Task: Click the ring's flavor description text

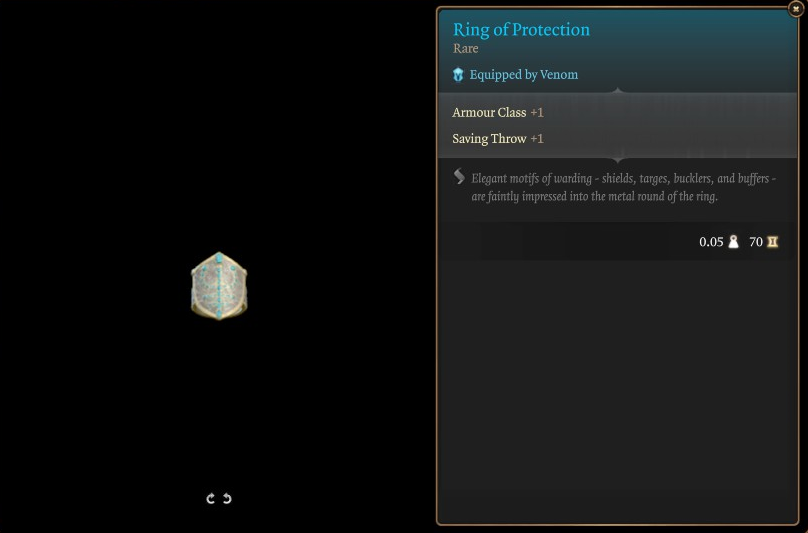Action: (x=623, y=187)
